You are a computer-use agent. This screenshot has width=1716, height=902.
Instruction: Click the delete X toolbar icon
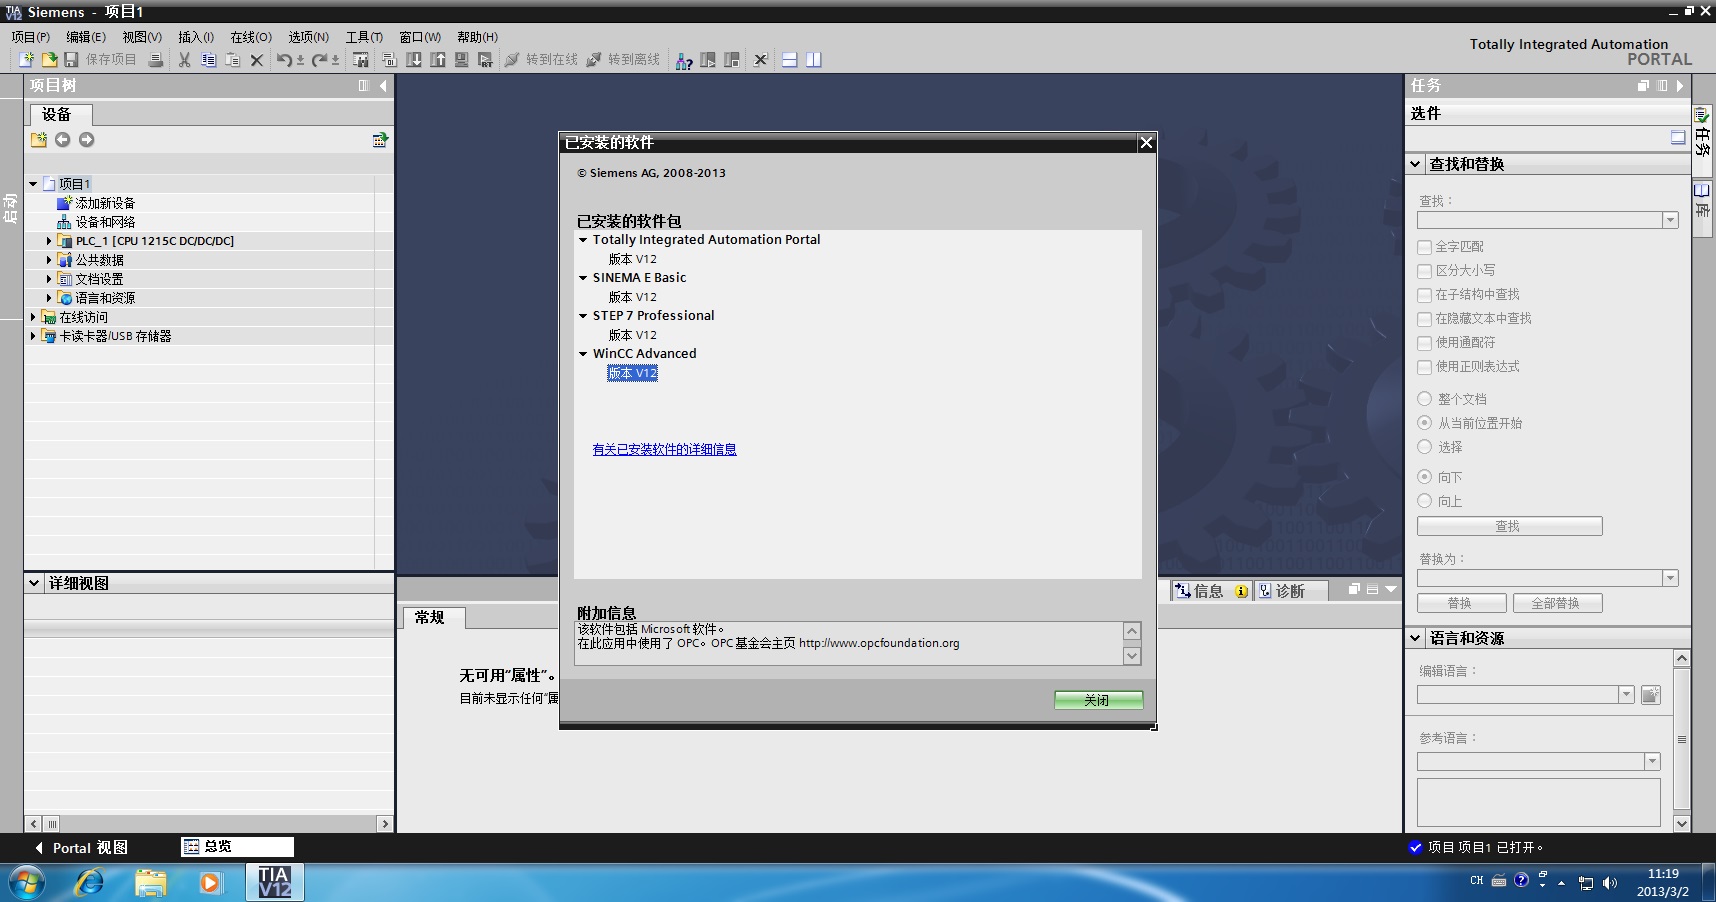[x=257, y=60]
